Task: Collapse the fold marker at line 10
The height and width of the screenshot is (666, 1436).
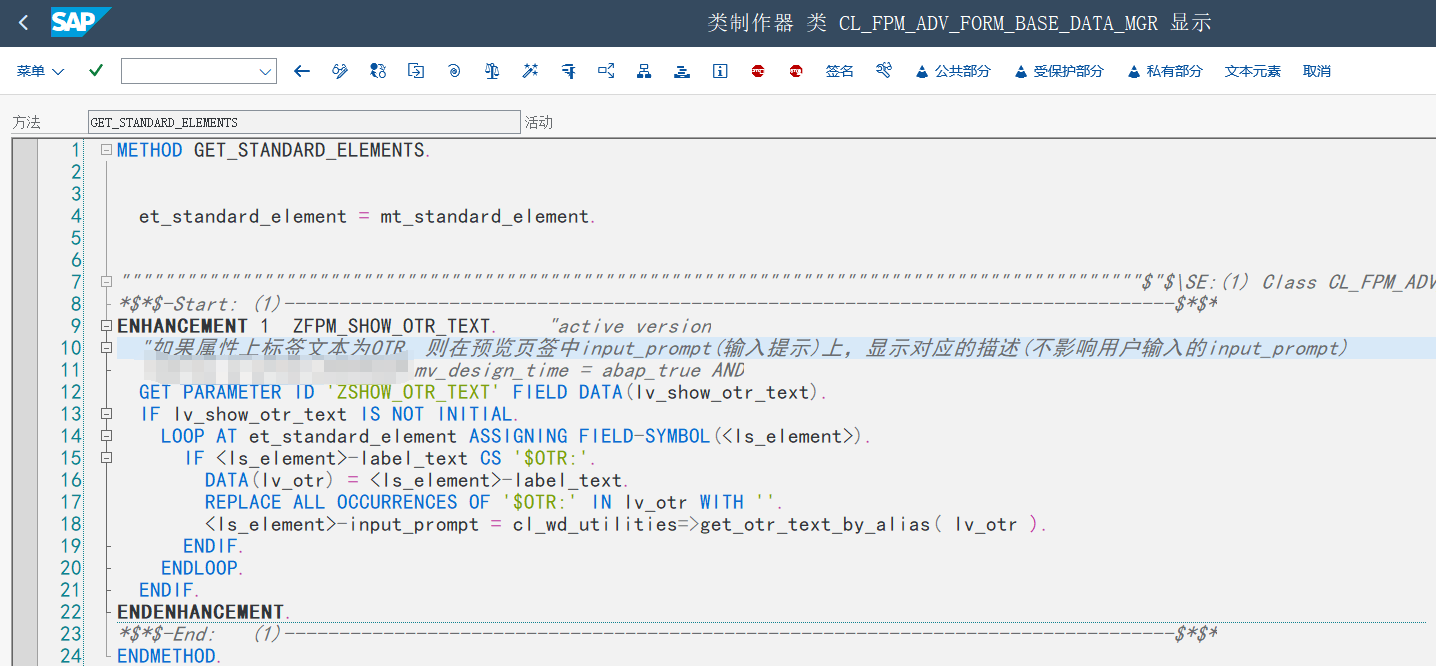Action: pyautogui.click(x=106, y=348)
